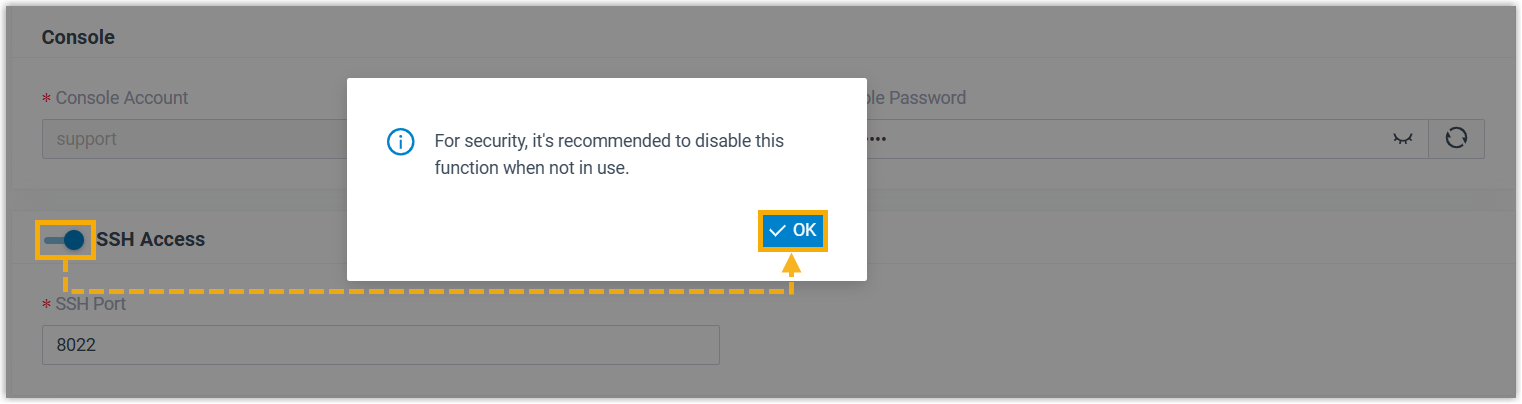The height and width of the screenshot is (404, 1522).
Task: Toggle the SSH Access switch
Action: (x=65, y=240)
